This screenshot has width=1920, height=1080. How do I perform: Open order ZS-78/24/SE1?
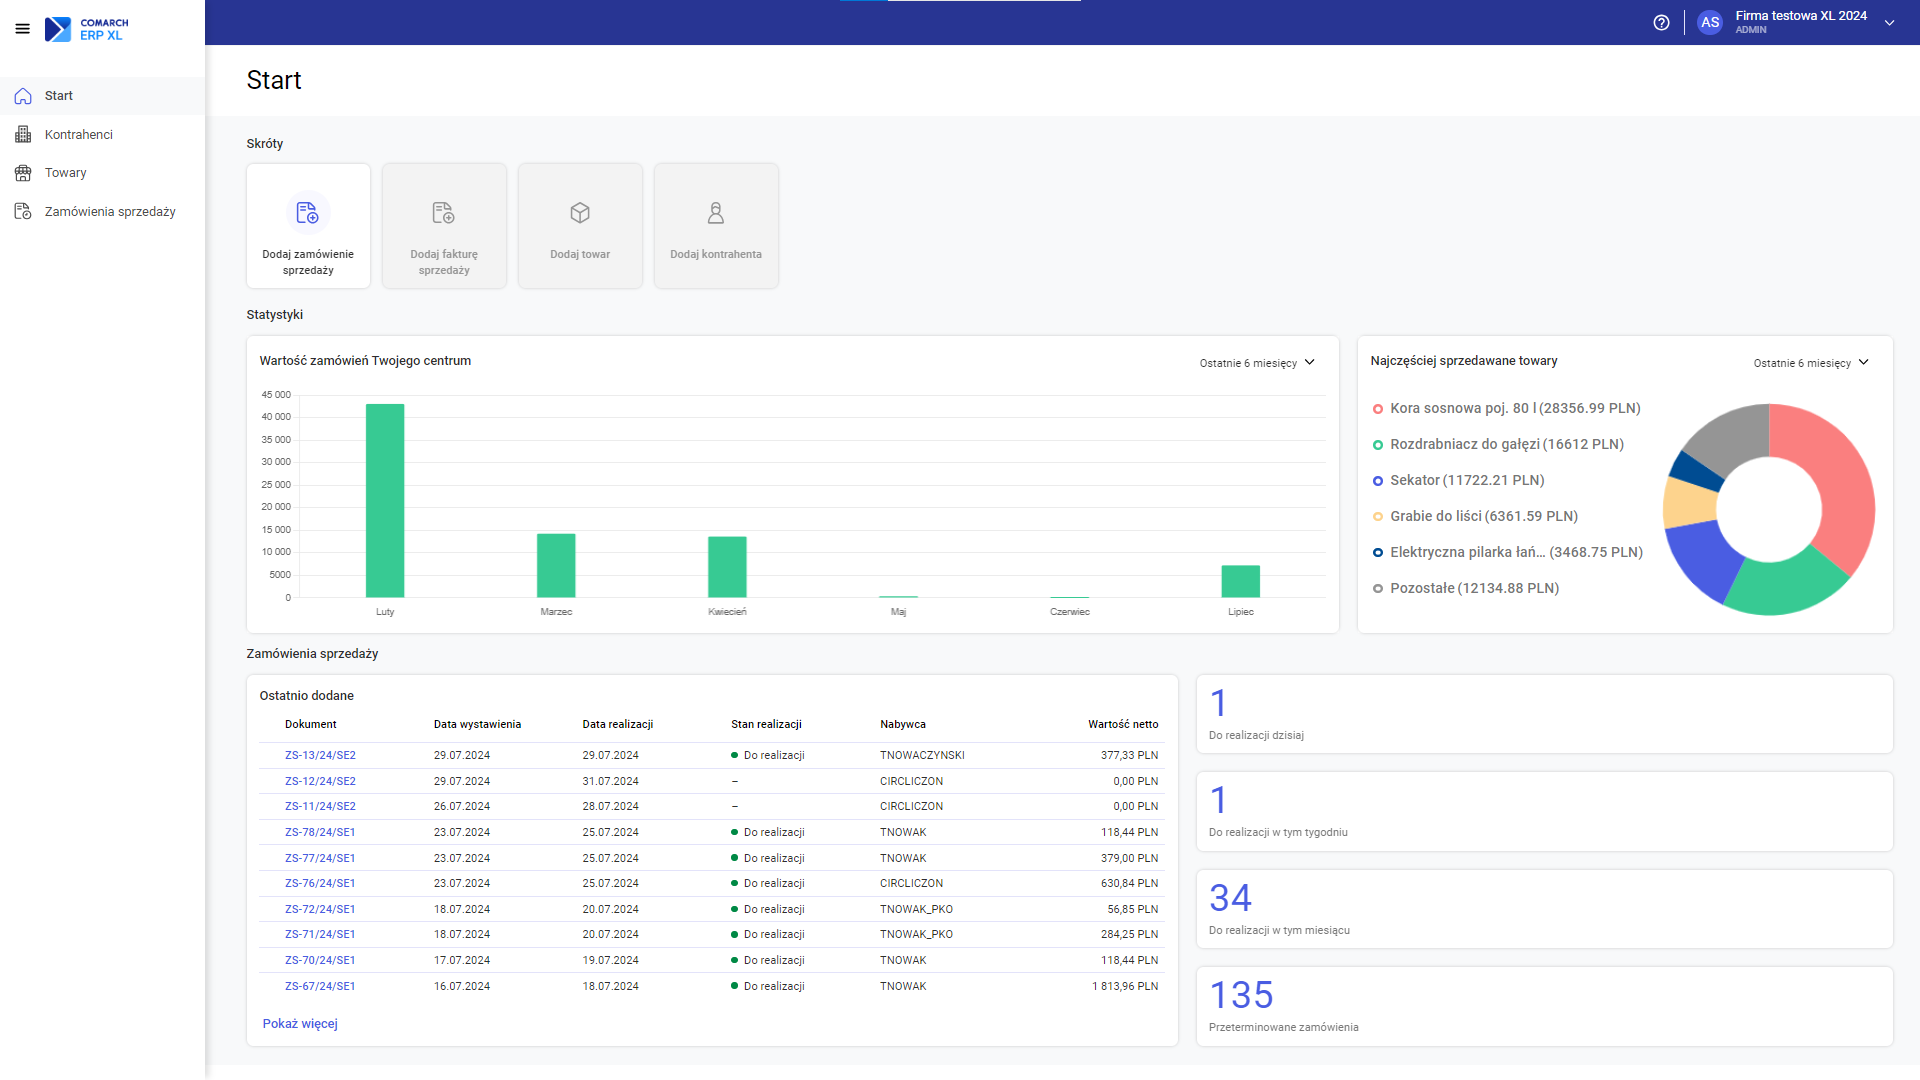tap(320, 833)
